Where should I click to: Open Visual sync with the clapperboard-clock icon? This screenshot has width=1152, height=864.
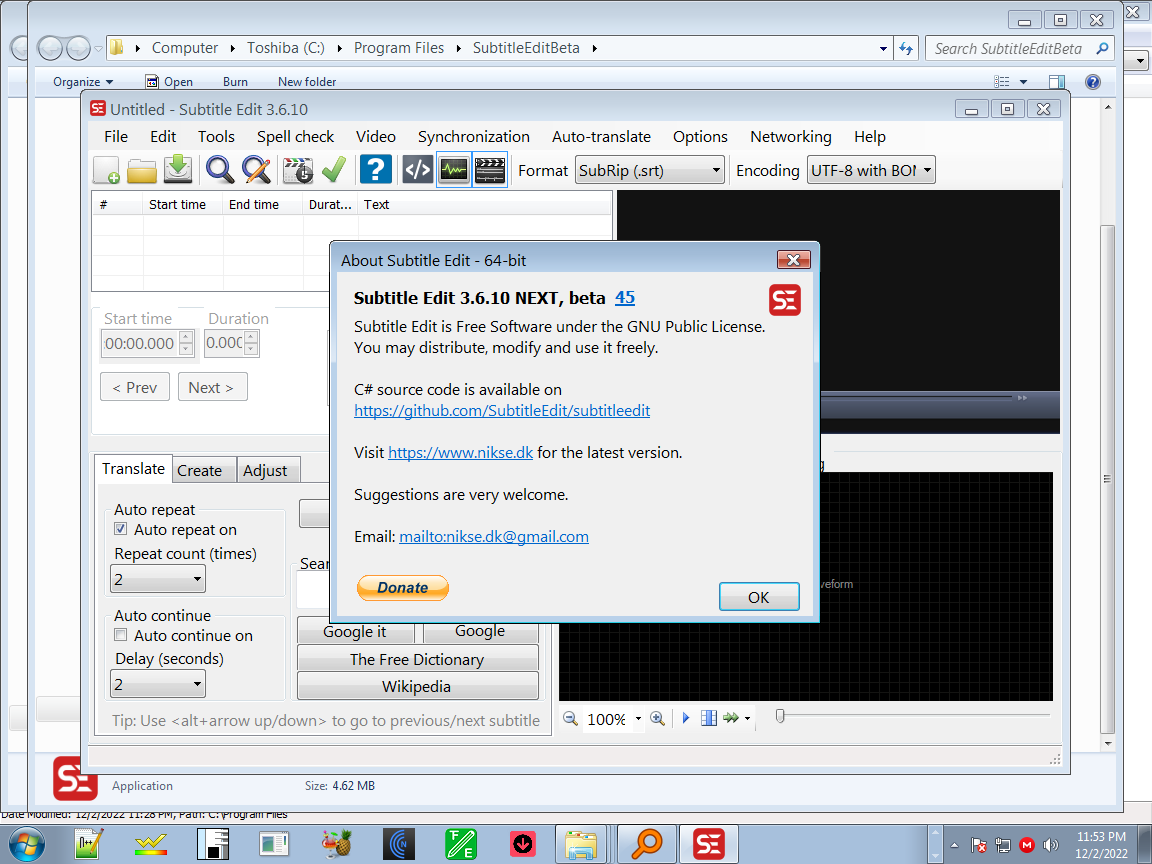(298, 170)
